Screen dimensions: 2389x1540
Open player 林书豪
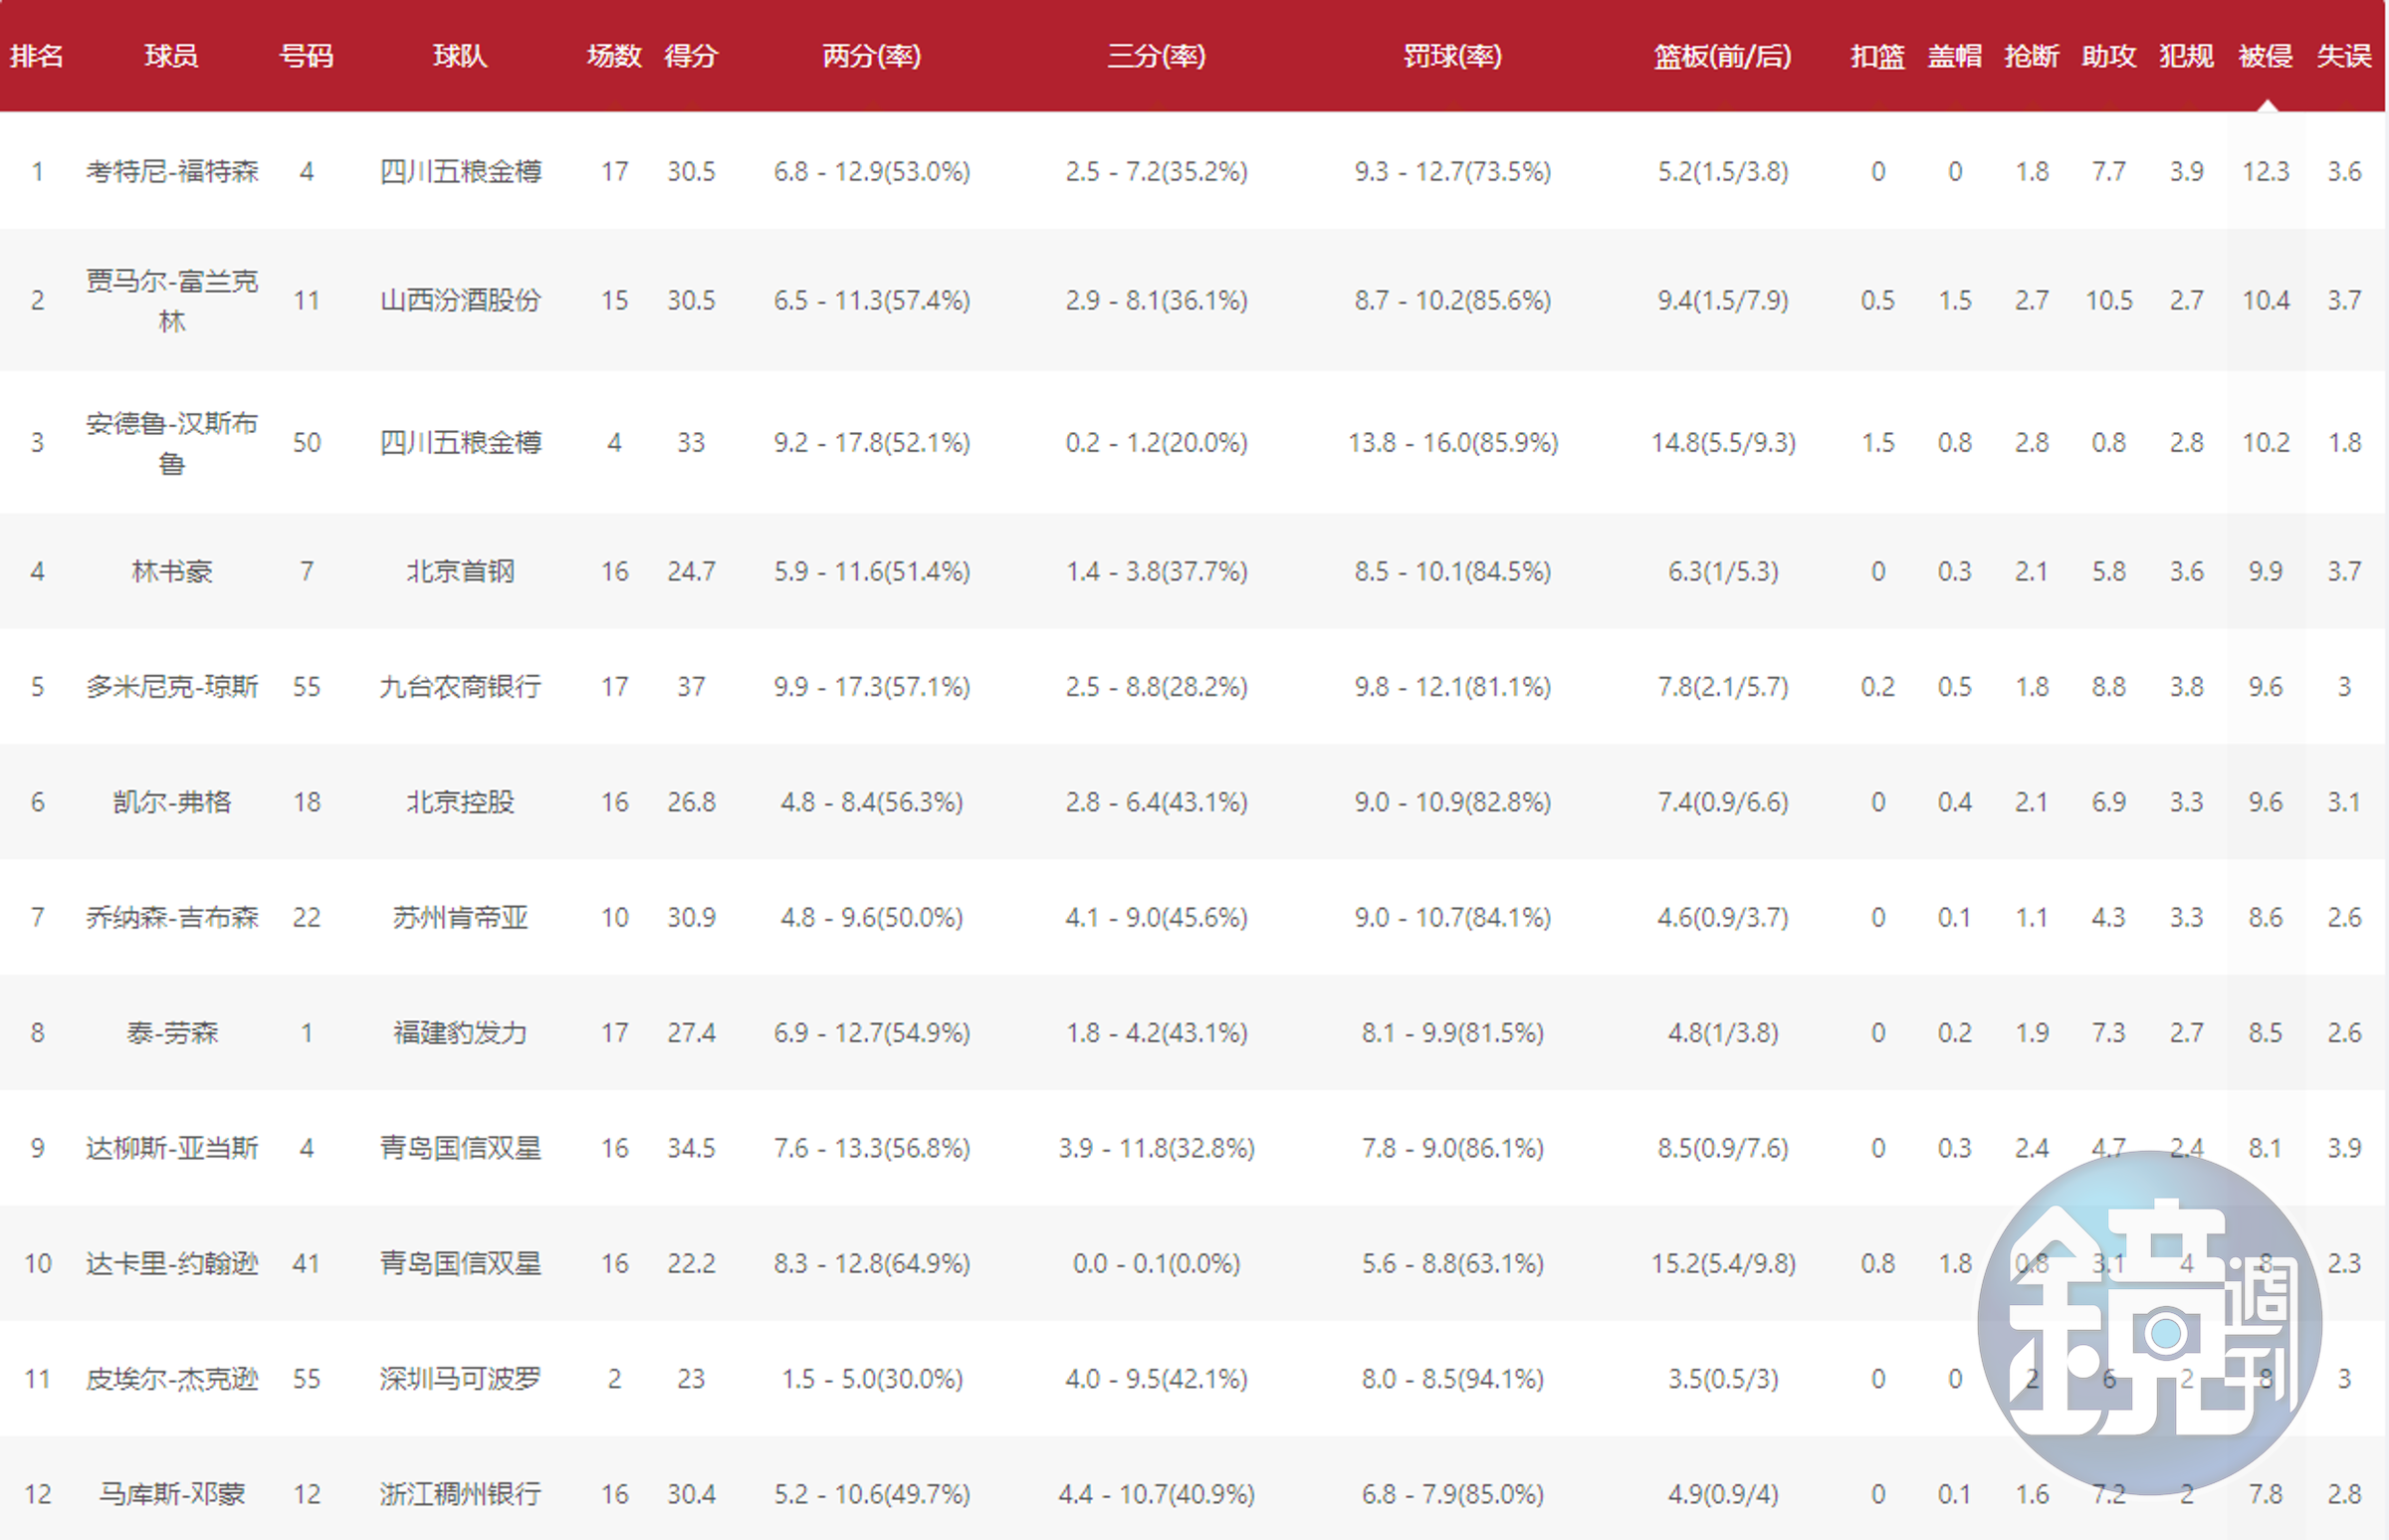172,571
